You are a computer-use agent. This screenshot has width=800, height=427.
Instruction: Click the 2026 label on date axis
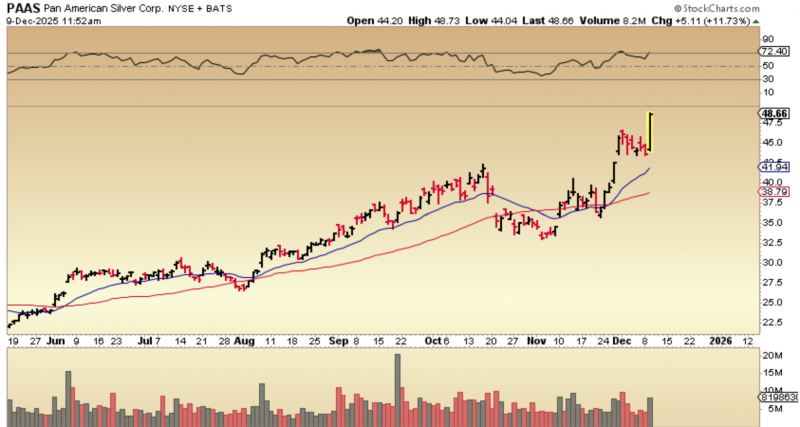click(720, 341)
